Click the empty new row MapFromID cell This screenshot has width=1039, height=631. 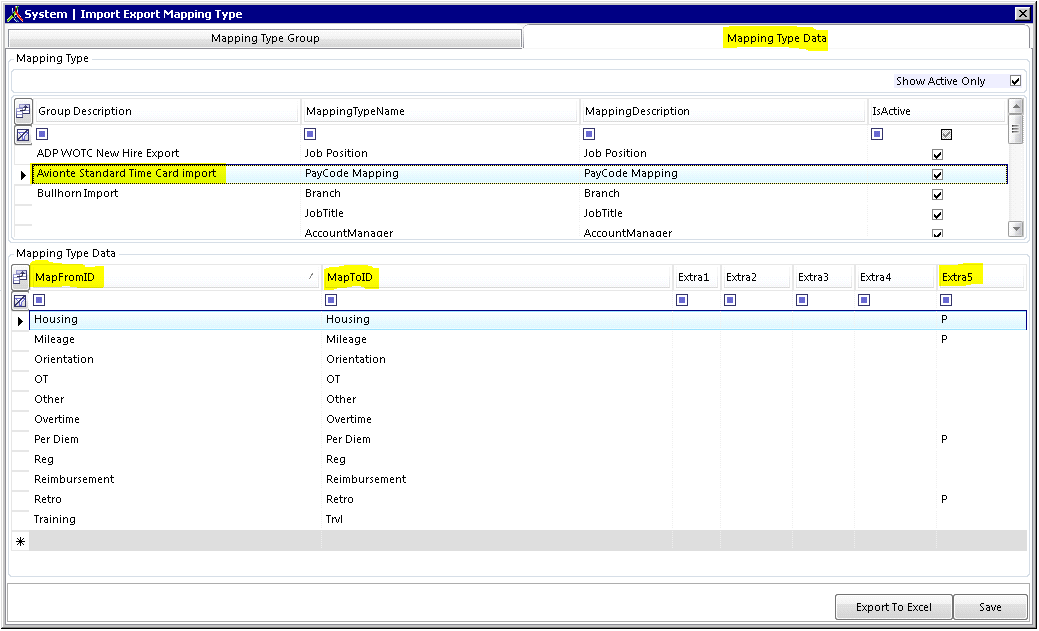[x=176, y=541]
